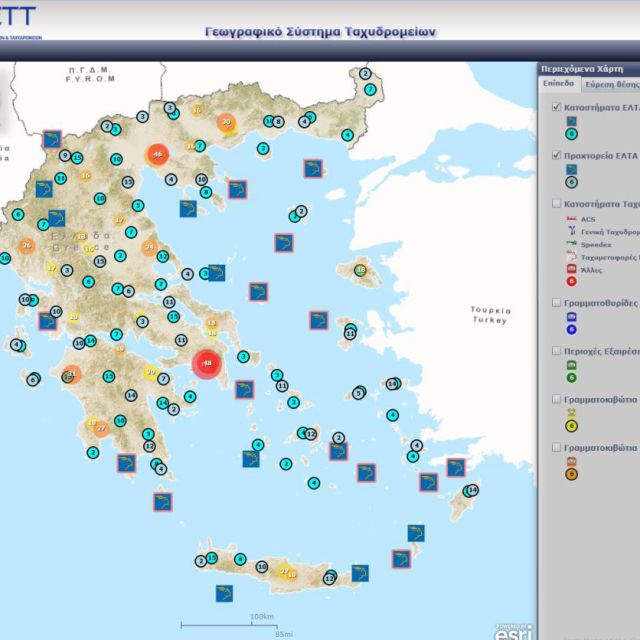Click the red 48 cluster over Athens
The image size is (640, 640).
pos(207,364)
